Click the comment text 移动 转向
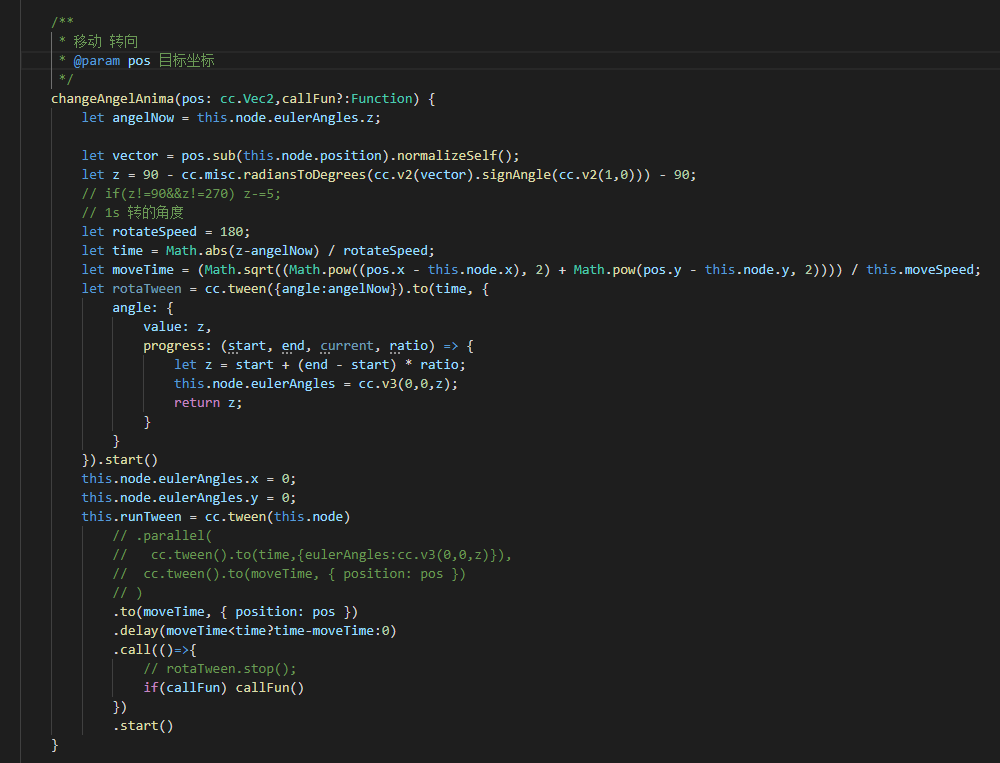 click(106, 41)
